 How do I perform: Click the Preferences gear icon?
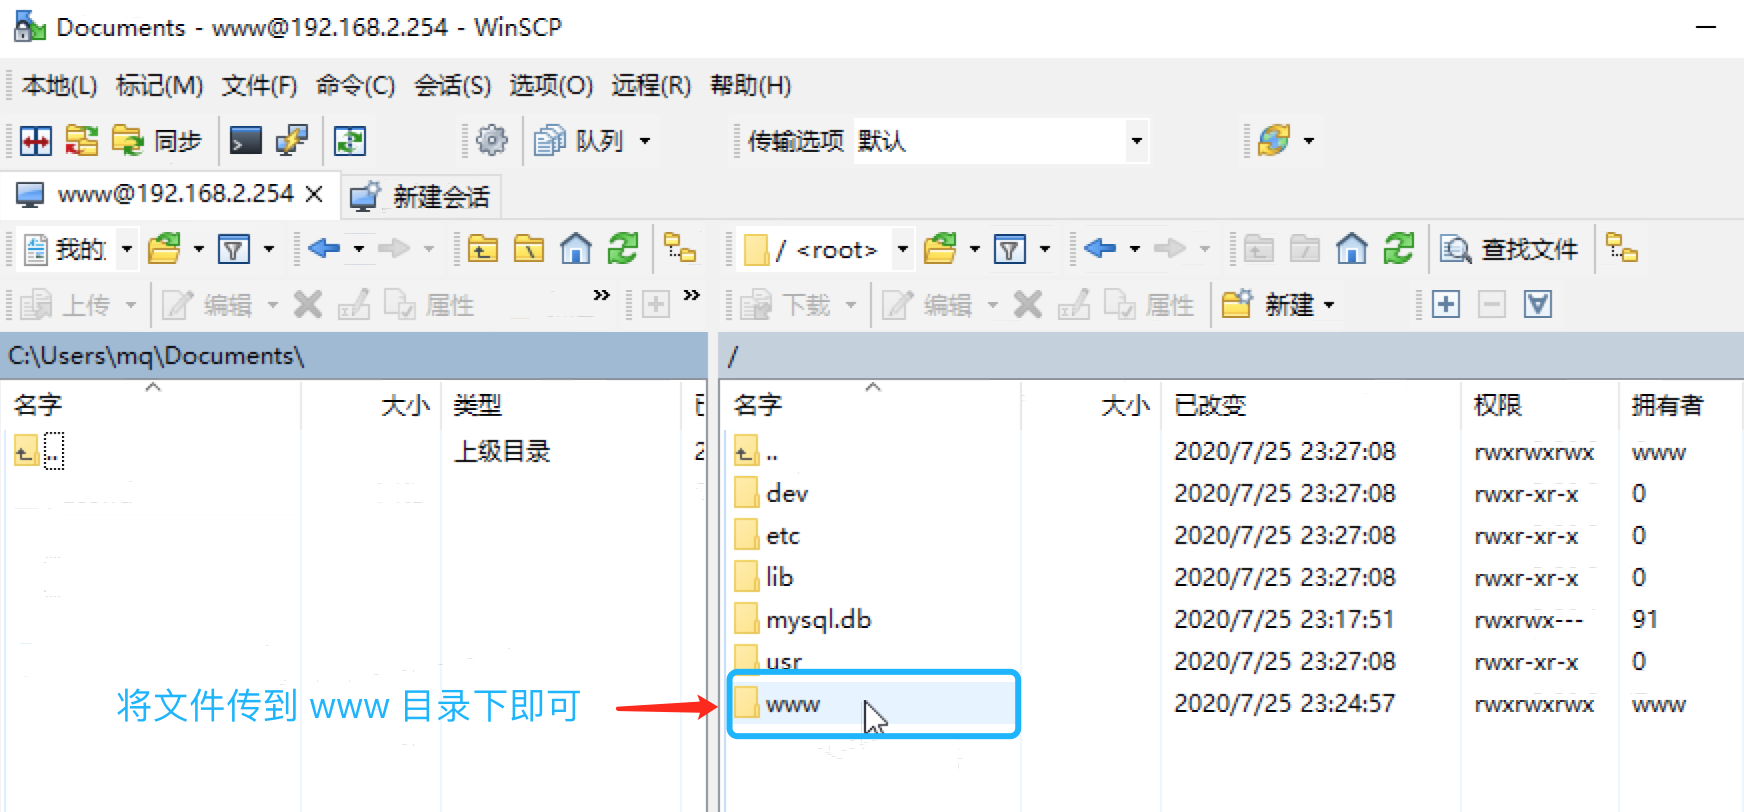click(491, 141)
